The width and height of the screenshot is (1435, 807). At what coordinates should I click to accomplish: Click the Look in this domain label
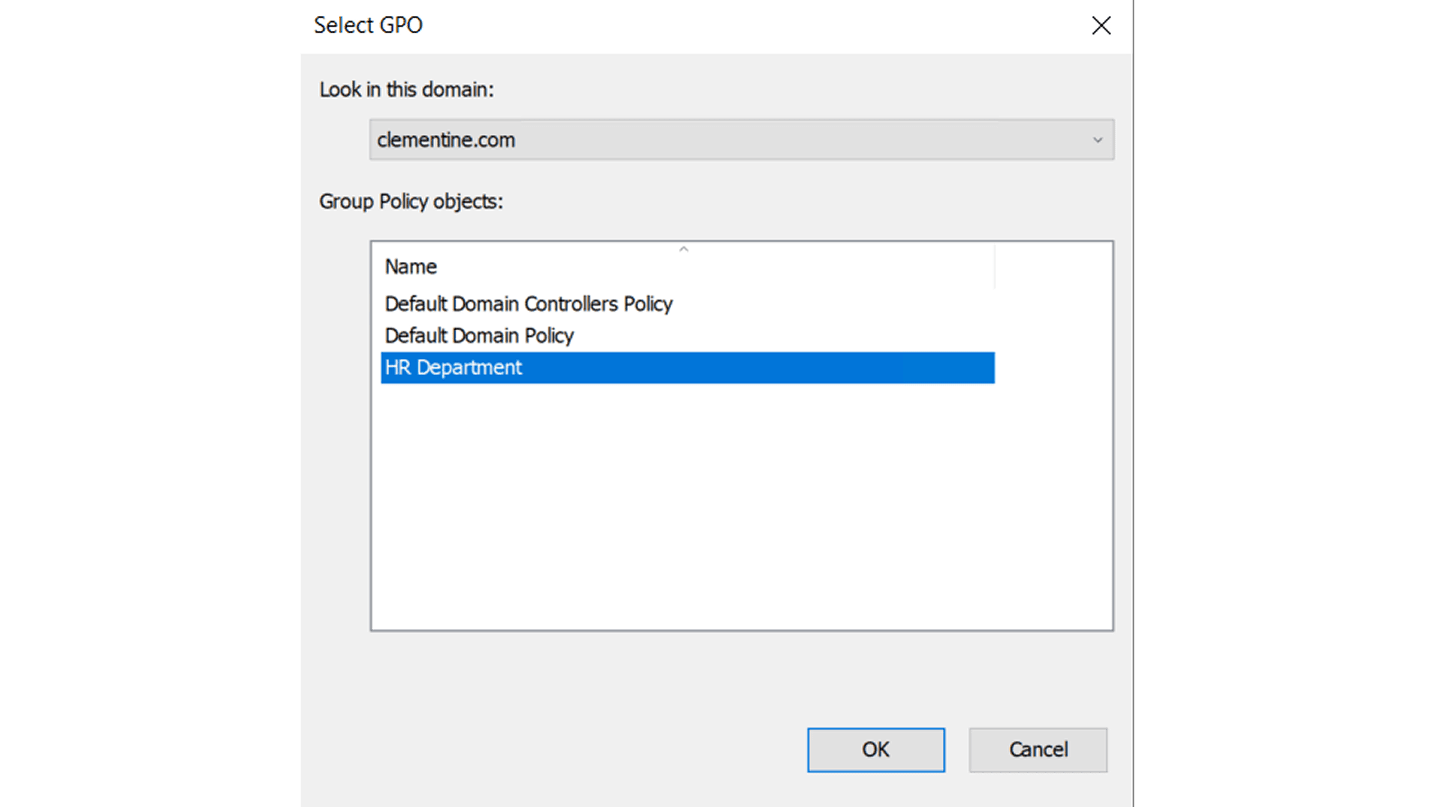coord(406,89)
